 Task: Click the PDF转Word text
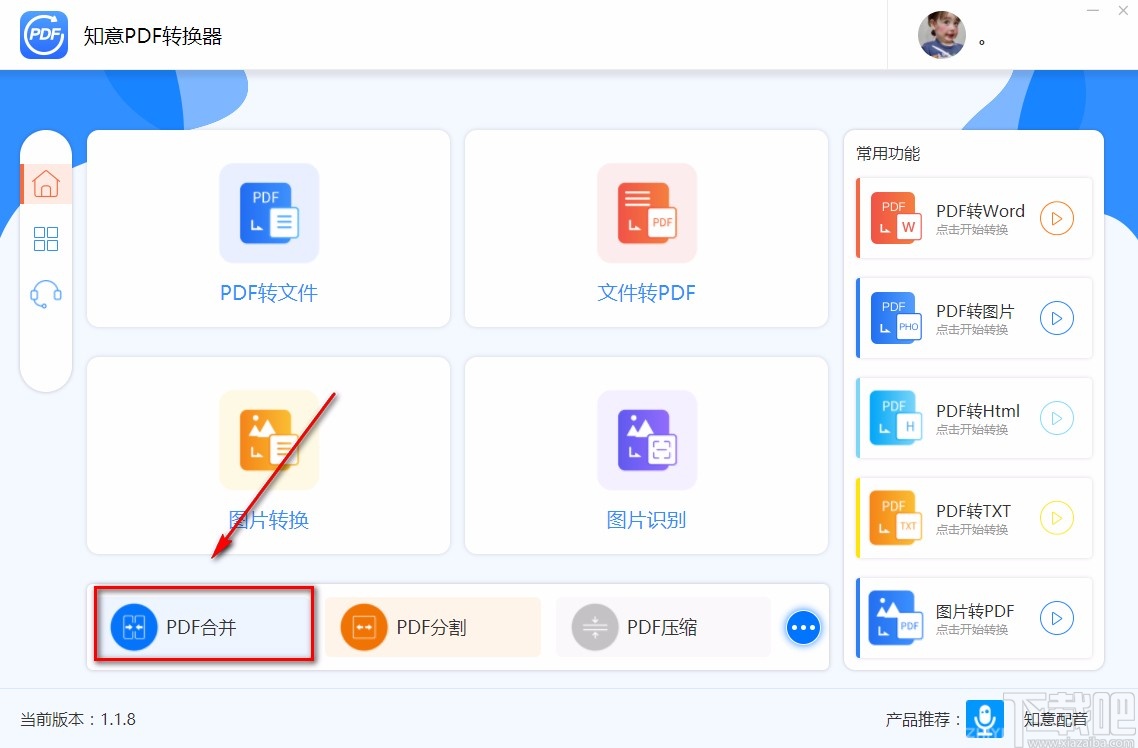tap(981, 211)
